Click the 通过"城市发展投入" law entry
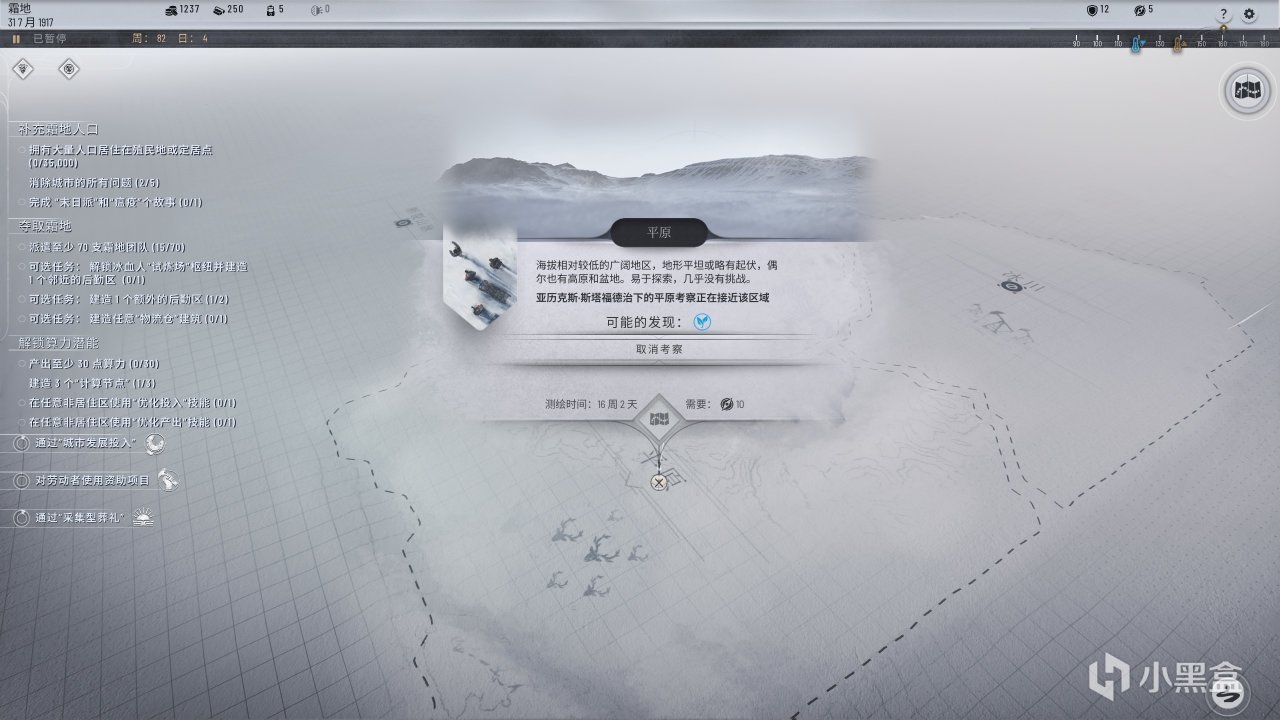 [85, 443]
